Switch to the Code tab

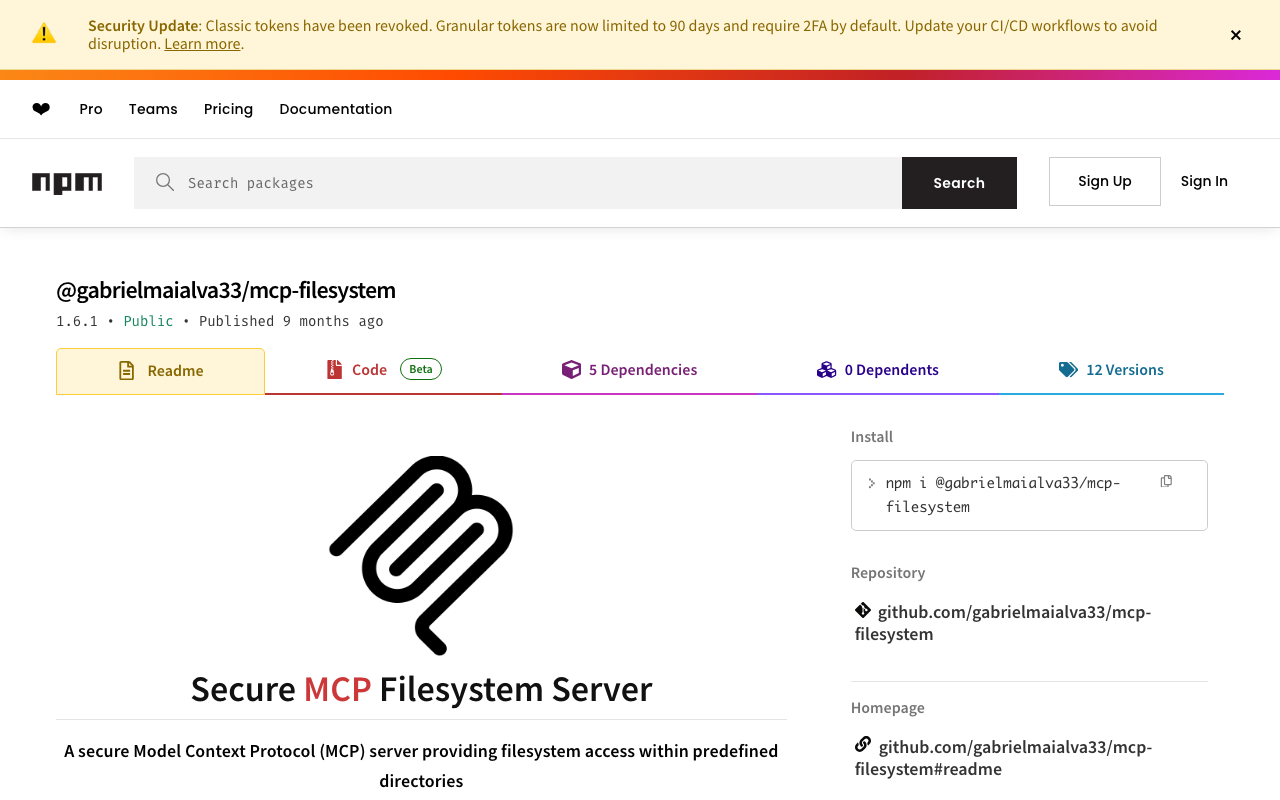(x=383, y=370)
